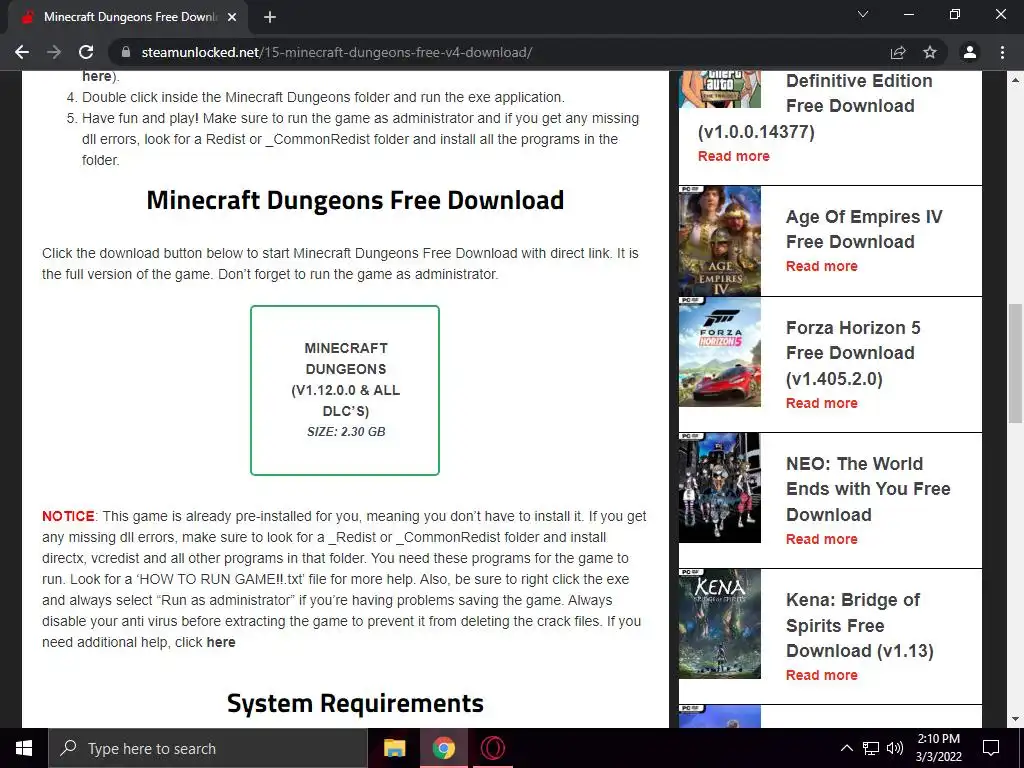Image resolution: width=1024 pixels, height=768 pixels.
Task: Close the Minecraft Dungeons tab
Action: coord(232,17)
